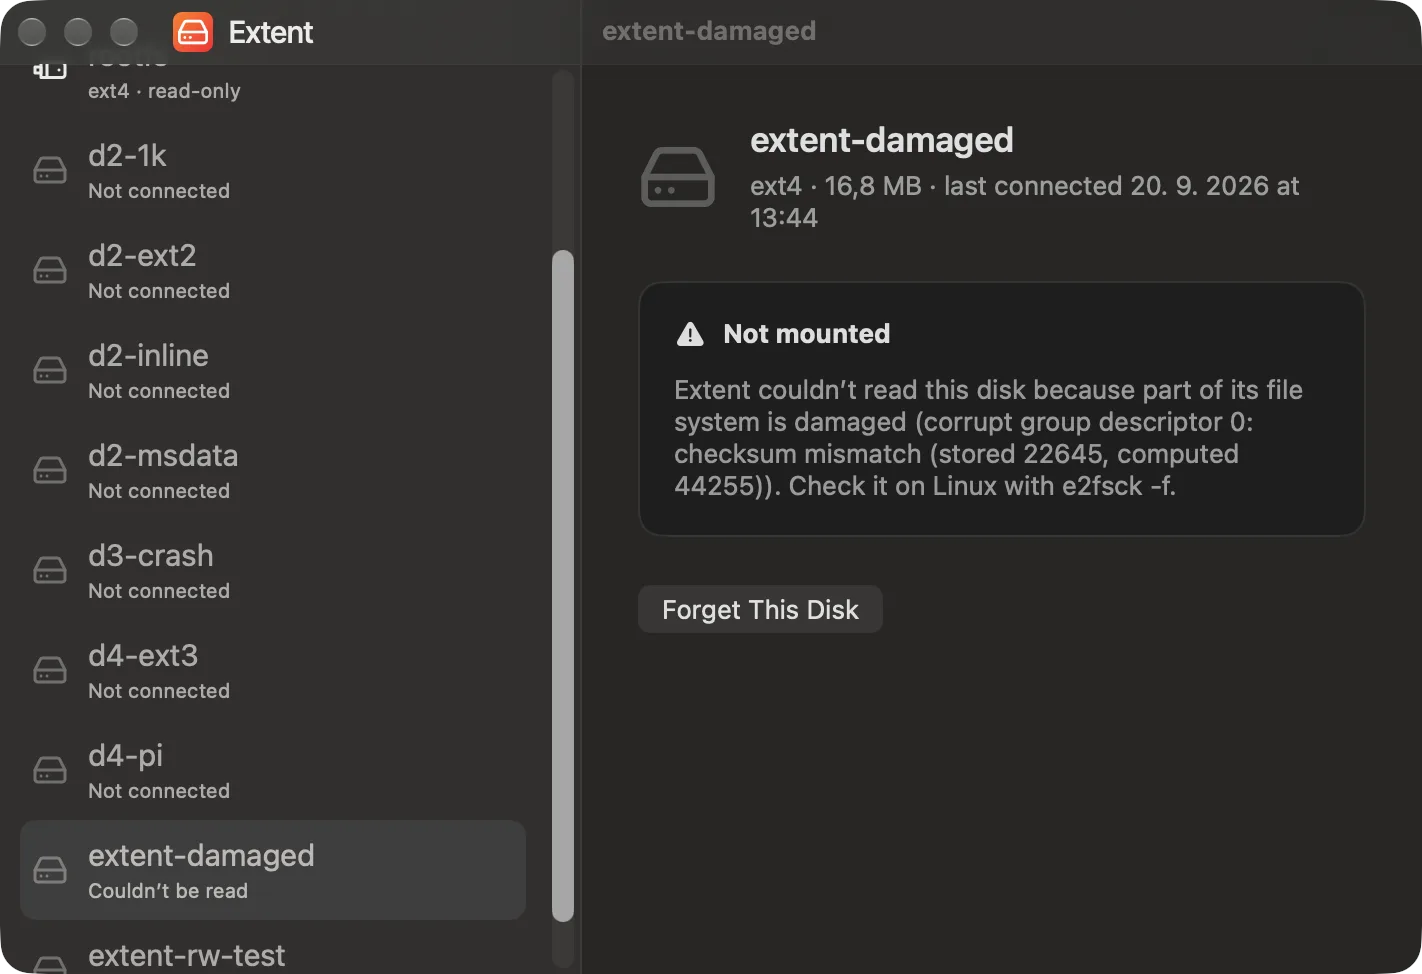Click "Not connected" under d2-1k

click(159, 191)
